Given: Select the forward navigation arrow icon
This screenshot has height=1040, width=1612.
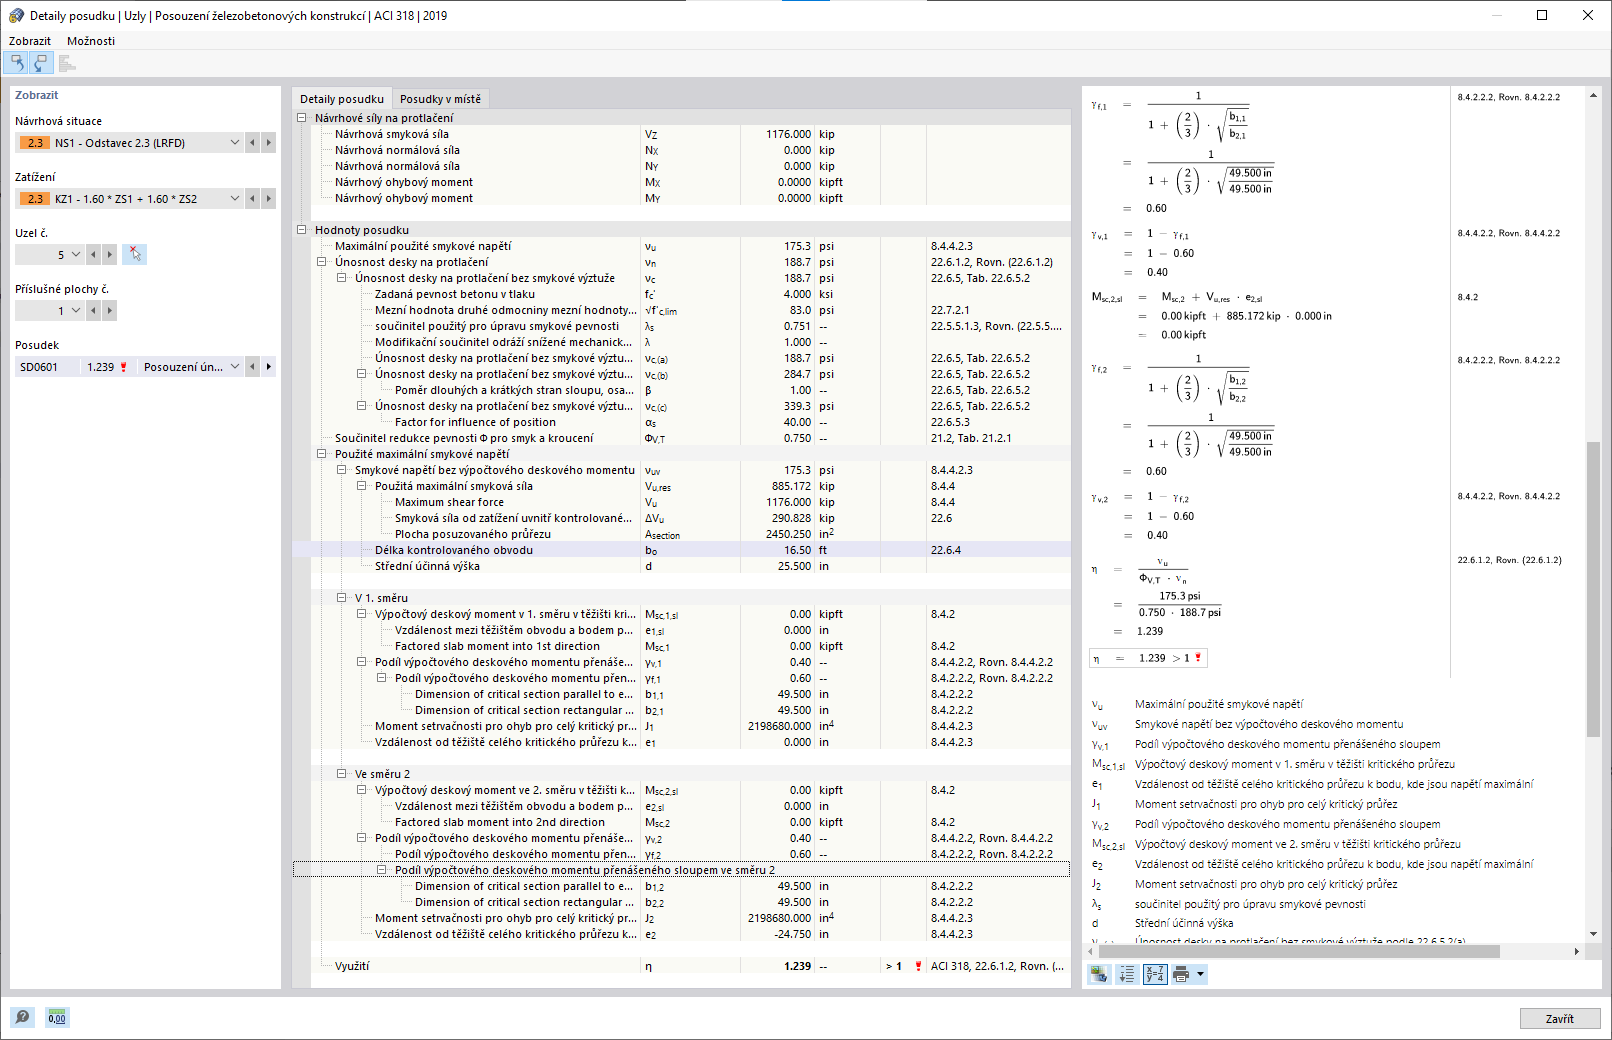Looking at the screenshot, I should [x=40, y=62].
